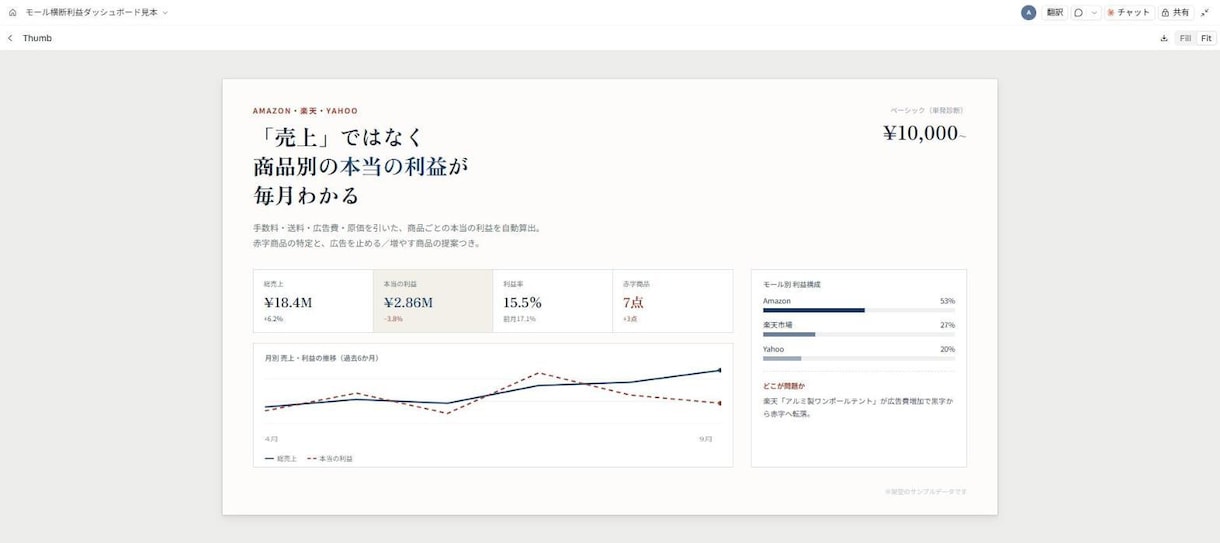This screenshot has width=1220, height=543.
Task: Click the chart title 月別 売上・利益の推移
Action: (321, 358)
